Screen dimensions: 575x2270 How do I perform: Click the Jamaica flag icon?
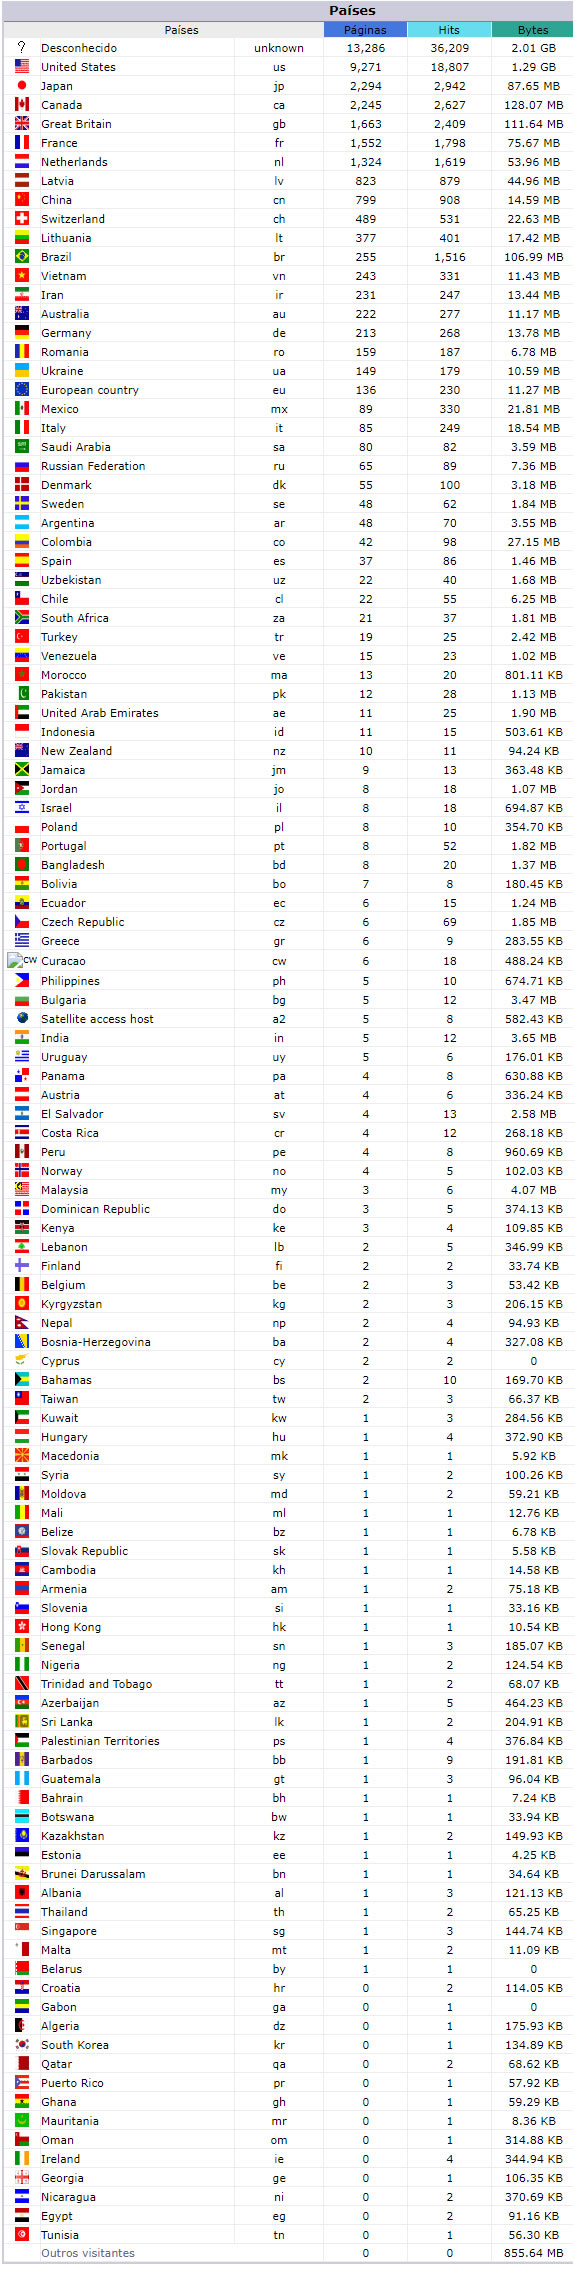coord(22,769)
